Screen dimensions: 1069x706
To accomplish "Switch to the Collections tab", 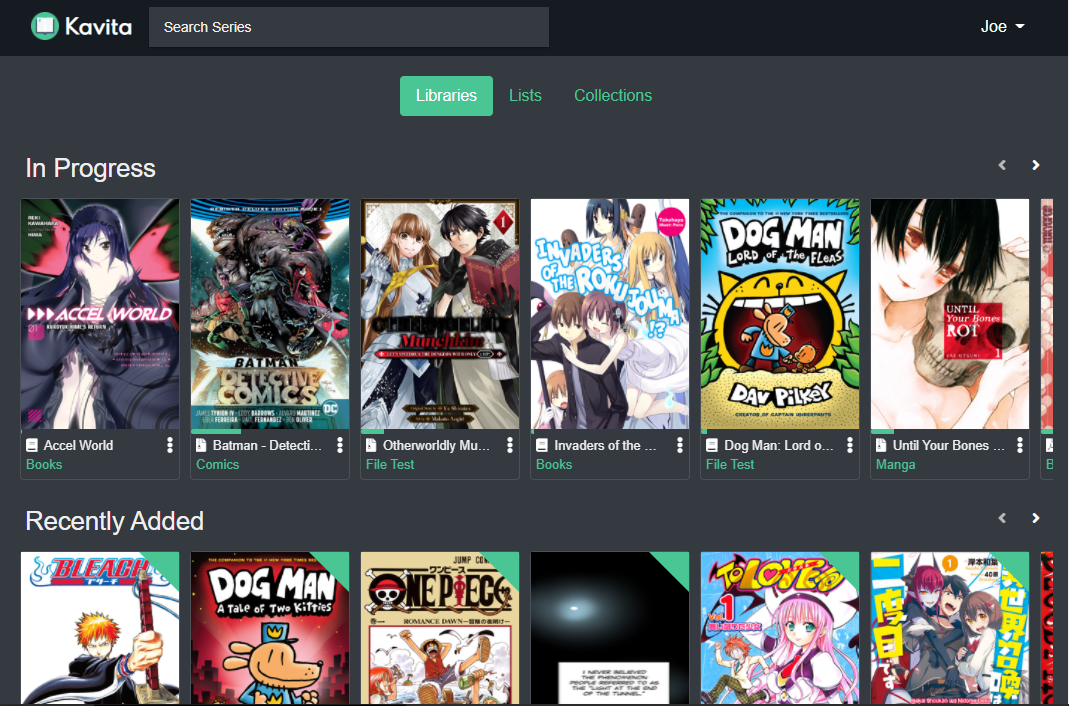I will point(613,95).
